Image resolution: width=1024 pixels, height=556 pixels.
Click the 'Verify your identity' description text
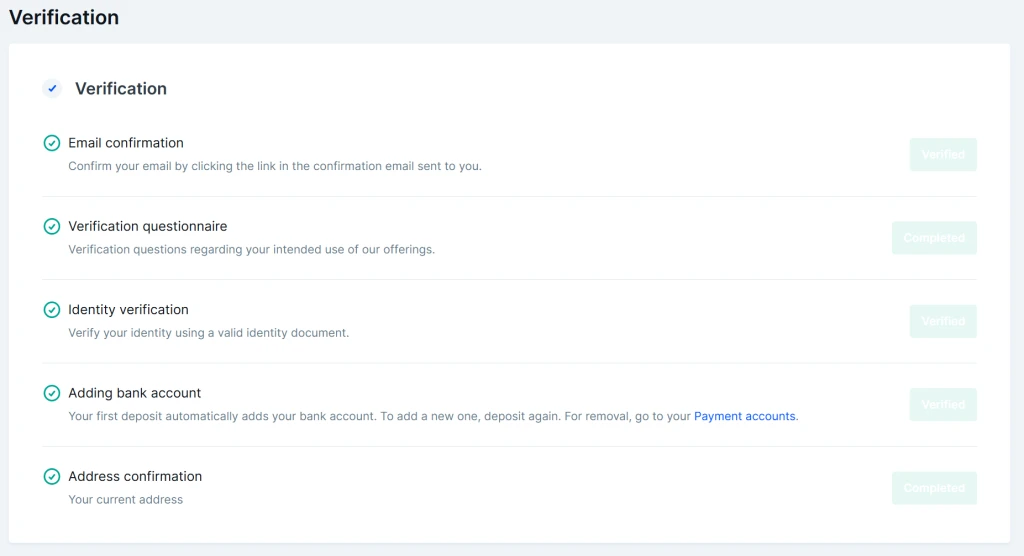[208, 333]
